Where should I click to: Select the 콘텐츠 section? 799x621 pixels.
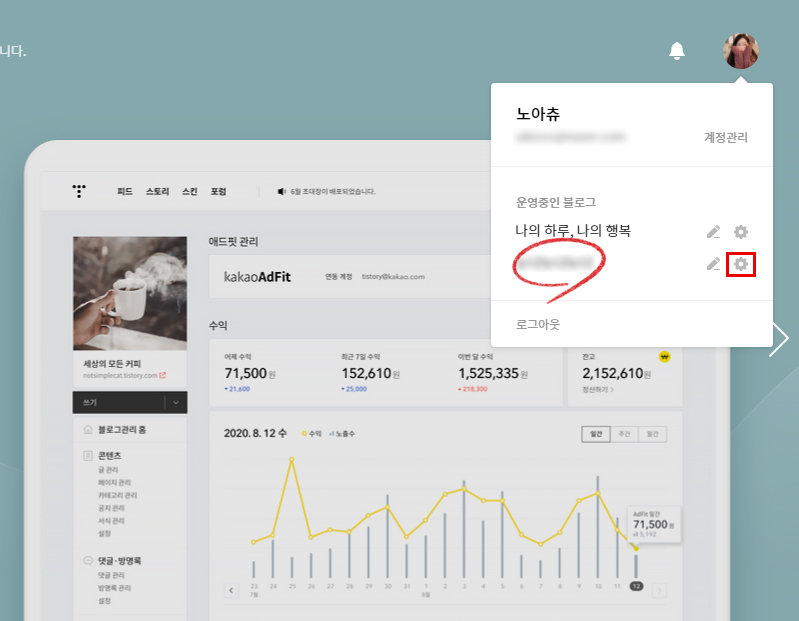tap(110, 455)
